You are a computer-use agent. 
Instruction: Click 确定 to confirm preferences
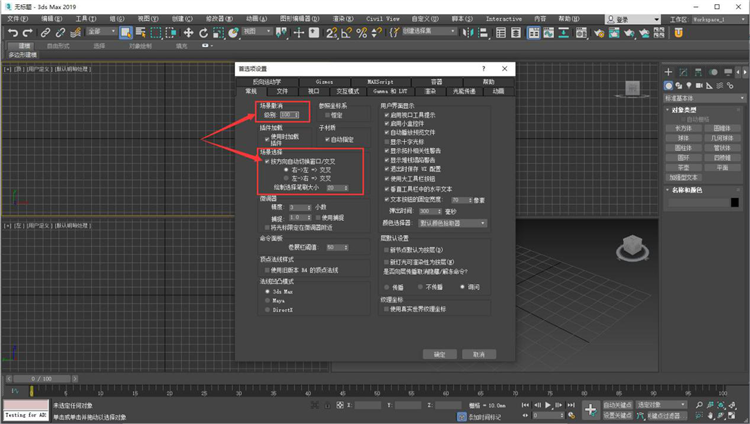pyautogui.click(x=440, y=354)
